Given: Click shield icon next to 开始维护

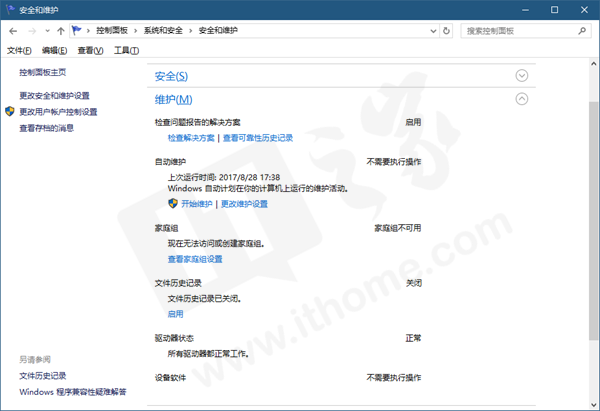Looking at the screenshot, I should coord(173,203).
